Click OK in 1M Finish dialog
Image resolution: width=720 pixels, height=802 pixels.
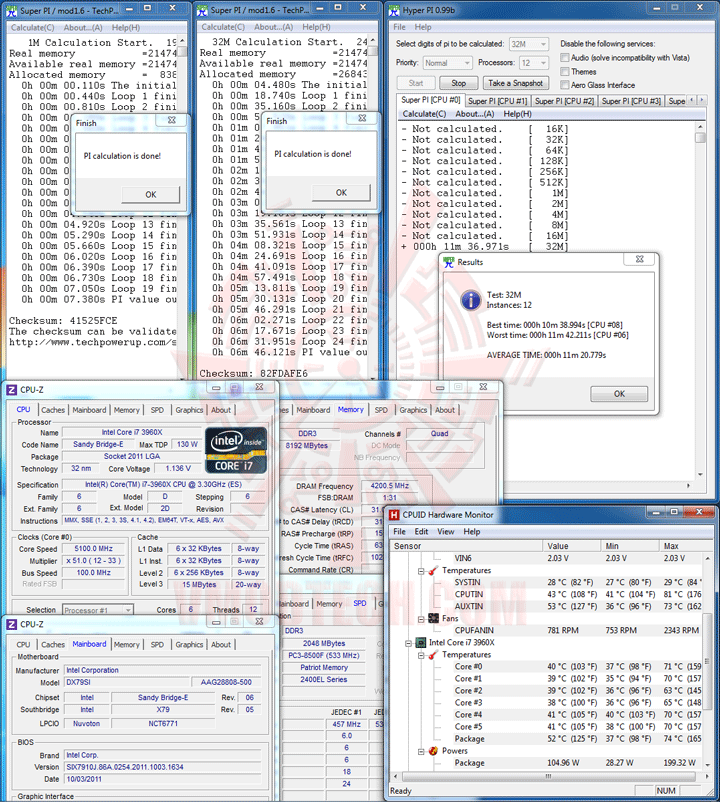point(151,194)
